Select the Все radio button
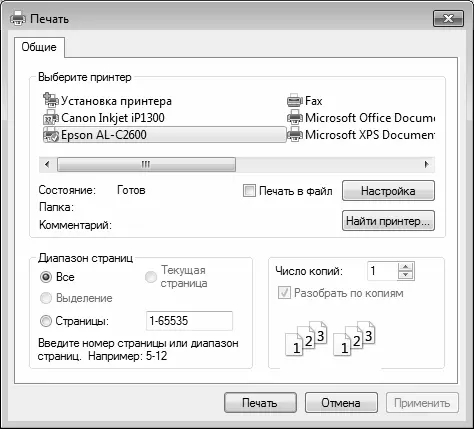The width and height of the screenshot is (474, 429). [x=46, y=277]
